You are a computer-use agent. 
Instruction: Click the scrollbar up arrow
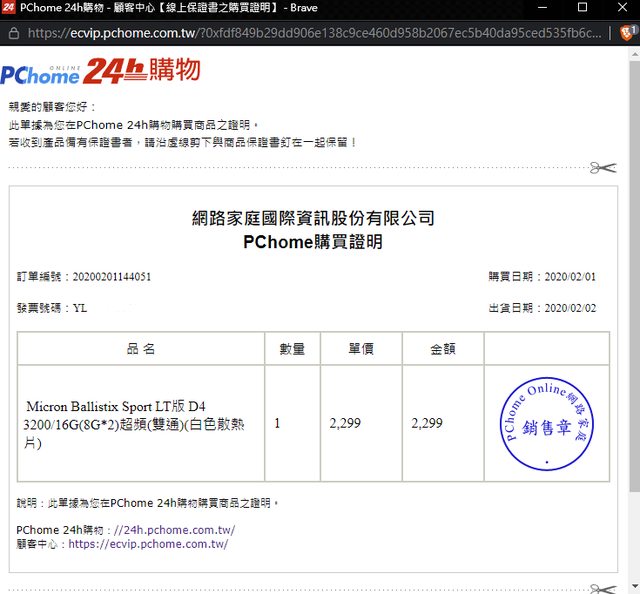(x=633, y=57)
